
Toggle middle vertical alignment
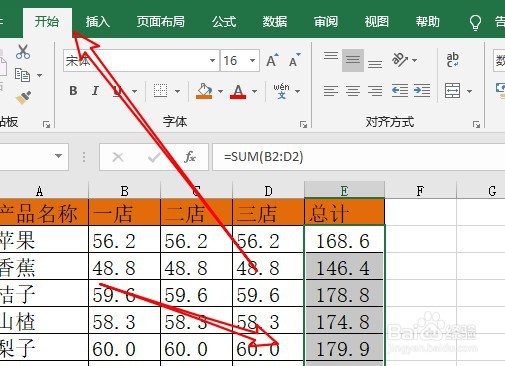[x=353, y=60]
